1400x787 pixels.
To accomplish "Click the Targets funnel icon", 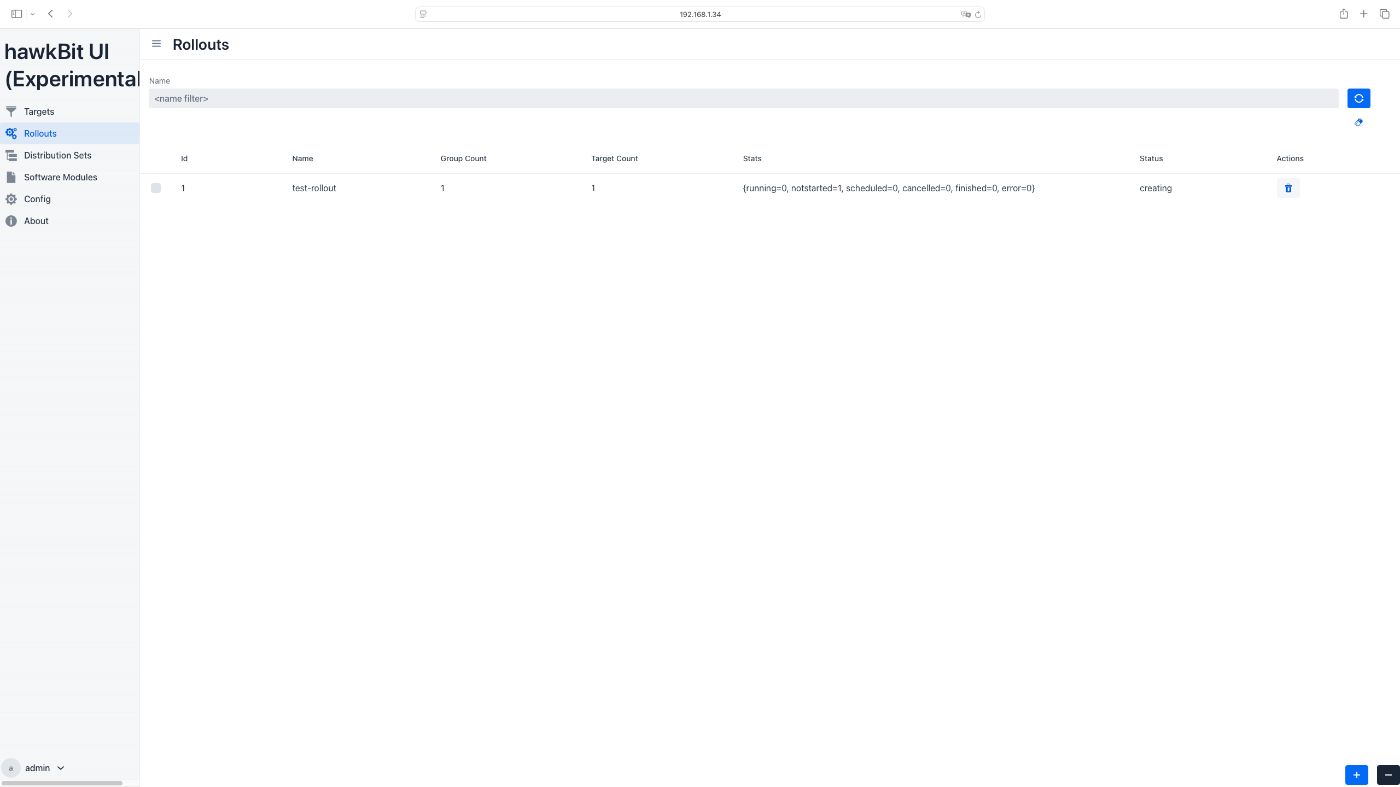I will (x=11, y=112).
